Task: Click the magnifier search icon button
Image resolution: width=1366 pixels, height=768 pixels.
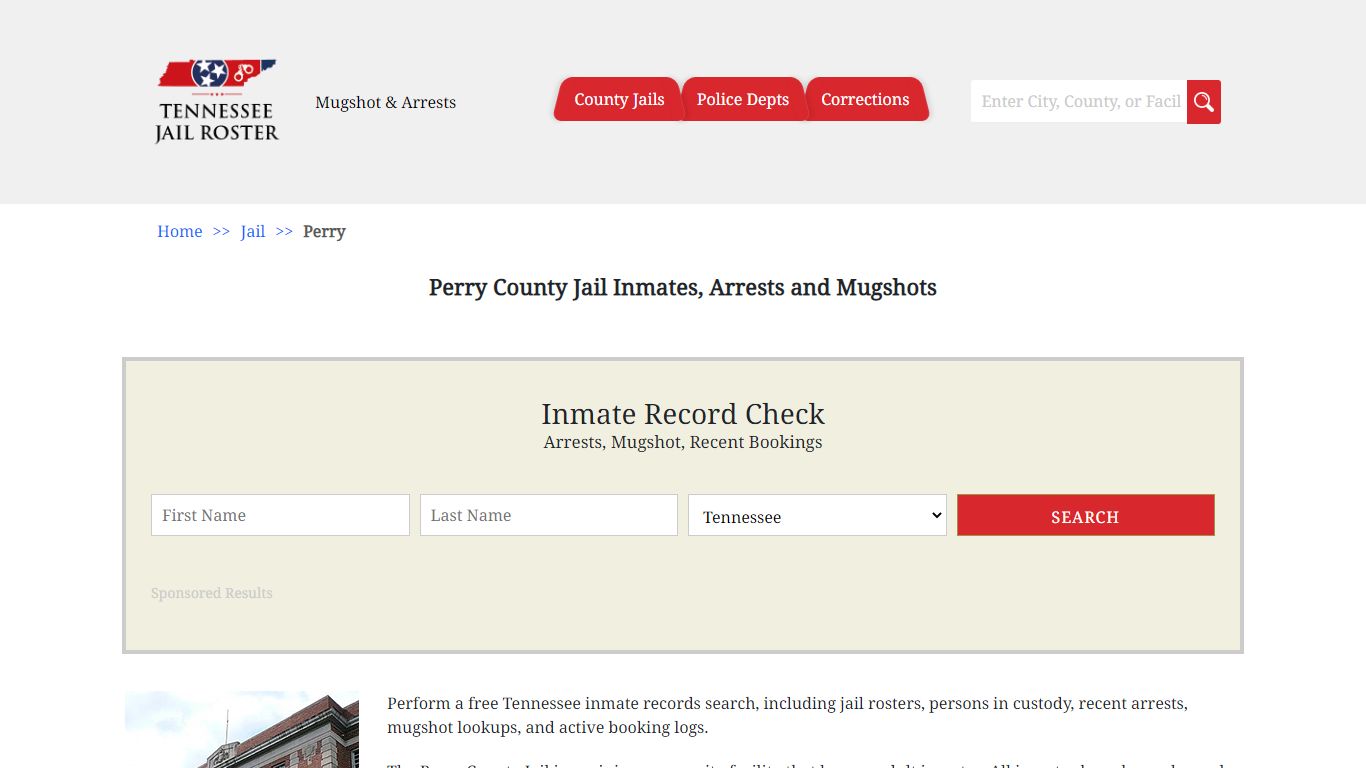Action: (x=1204, y=102)
